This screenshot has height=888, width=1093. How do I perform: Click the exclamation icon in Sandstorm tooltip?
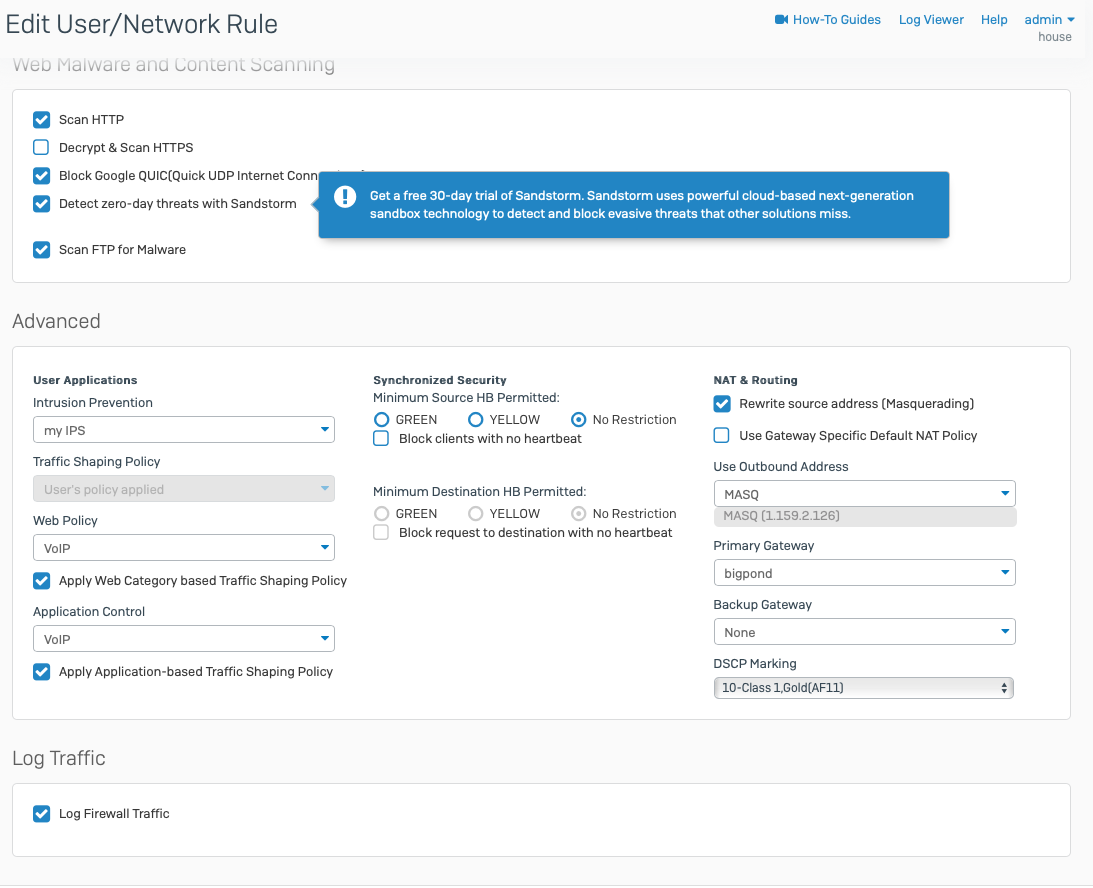pos(345,196)
